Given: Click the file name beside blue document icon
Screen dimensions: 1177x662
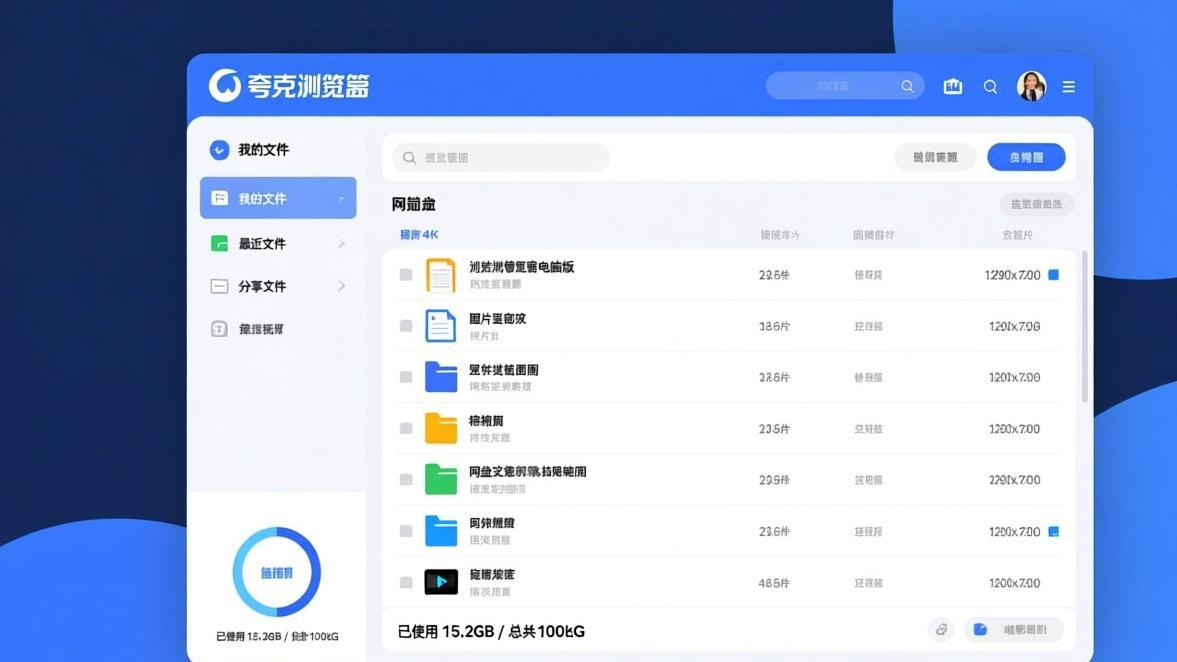Looking at the screenshot, I should point(498,318).
